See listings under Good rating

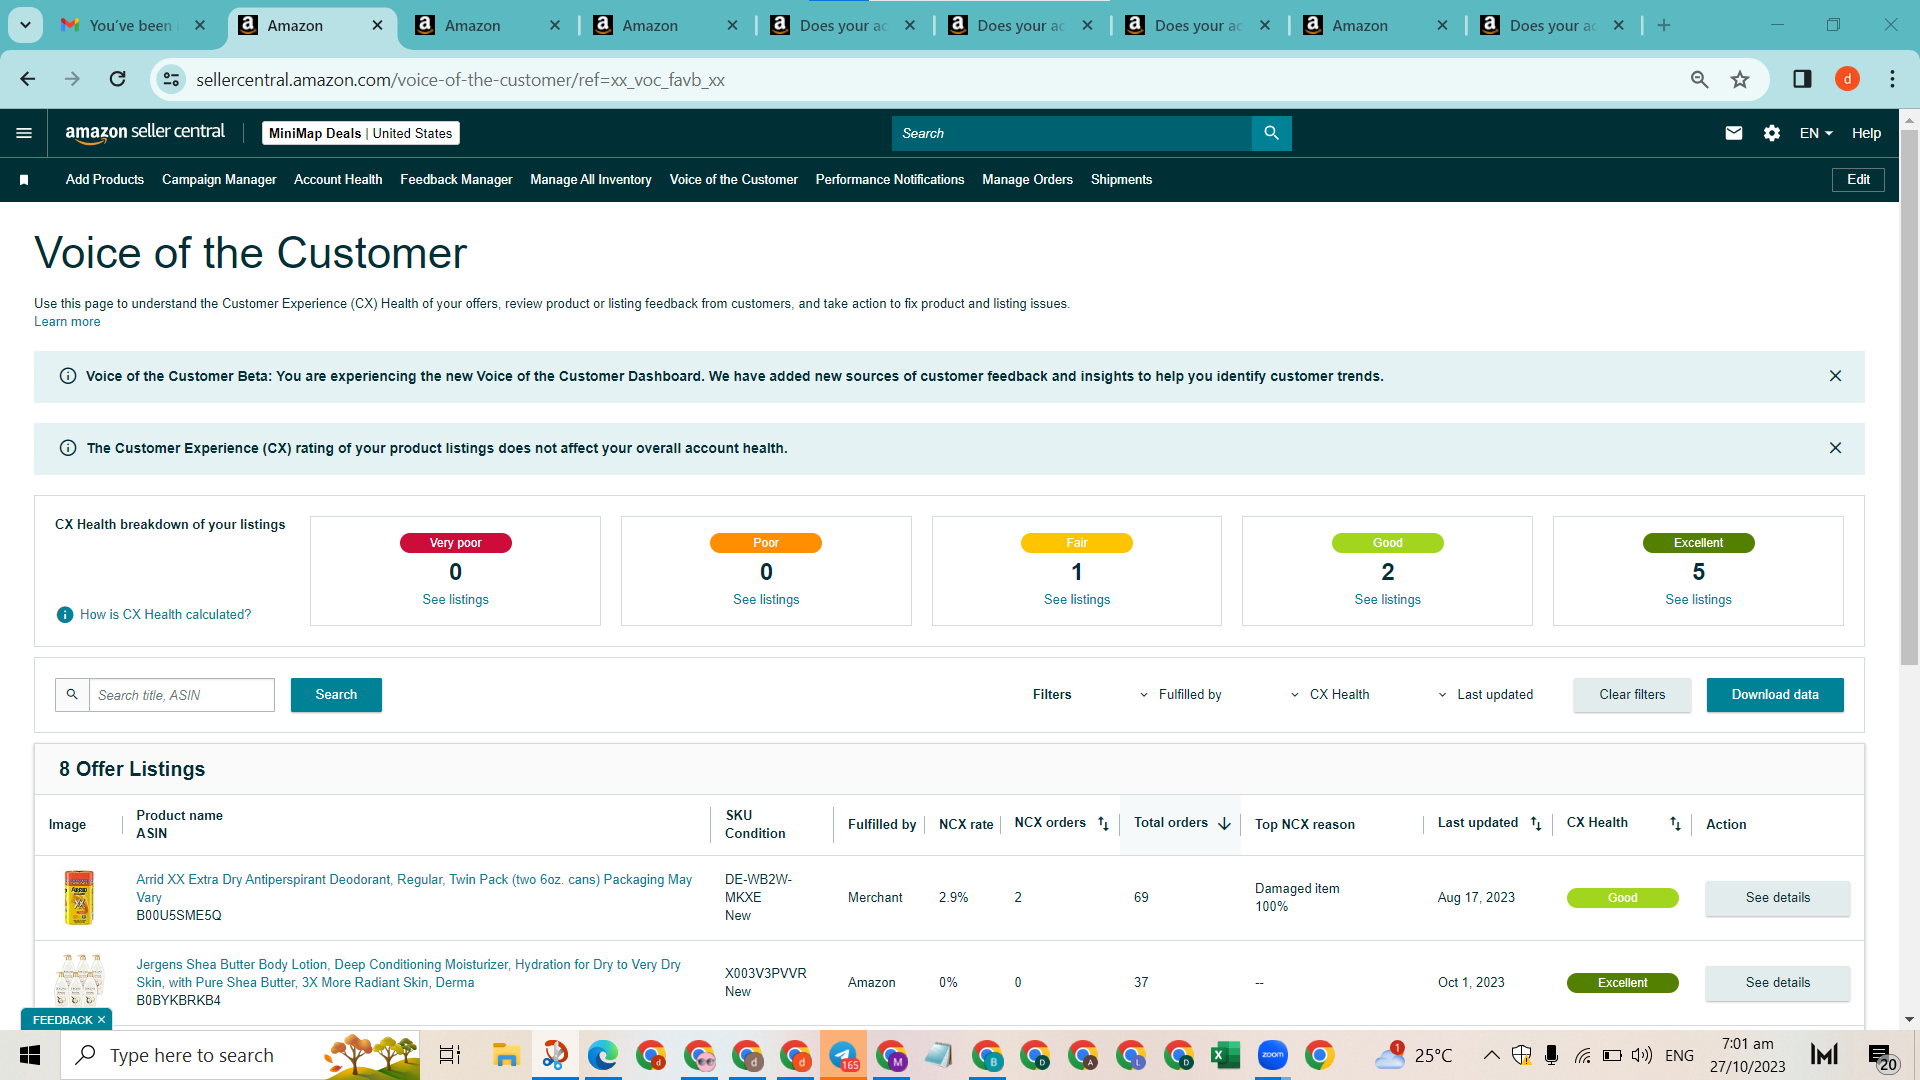coord(1387,600)
